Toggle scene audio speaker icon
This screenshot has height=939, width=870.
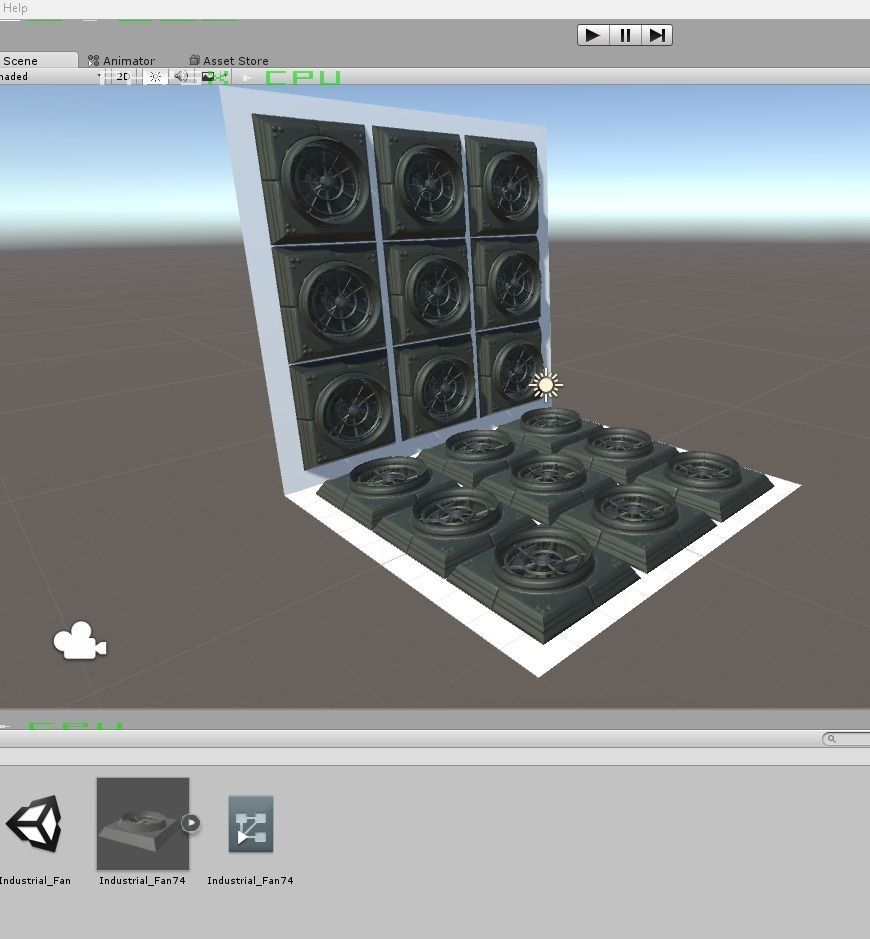pos(181,77)
